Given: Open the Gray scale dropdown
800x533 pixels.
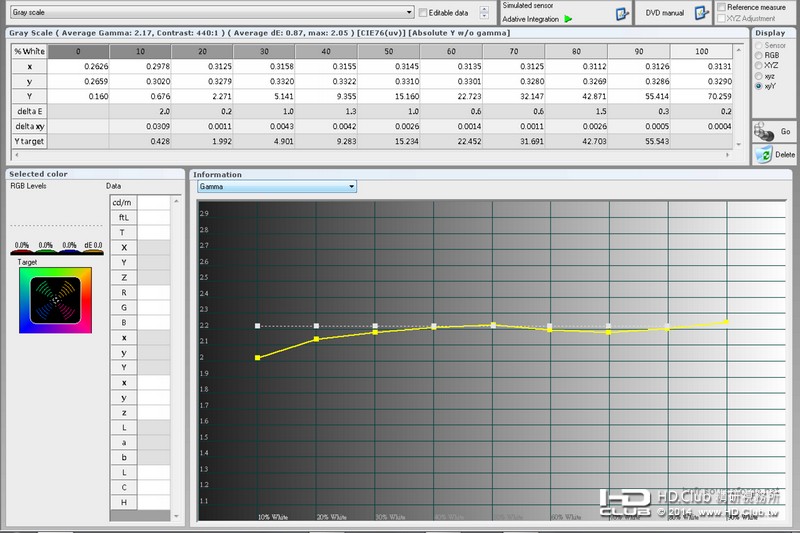Looking at the screenshot, I should (212, 12).
